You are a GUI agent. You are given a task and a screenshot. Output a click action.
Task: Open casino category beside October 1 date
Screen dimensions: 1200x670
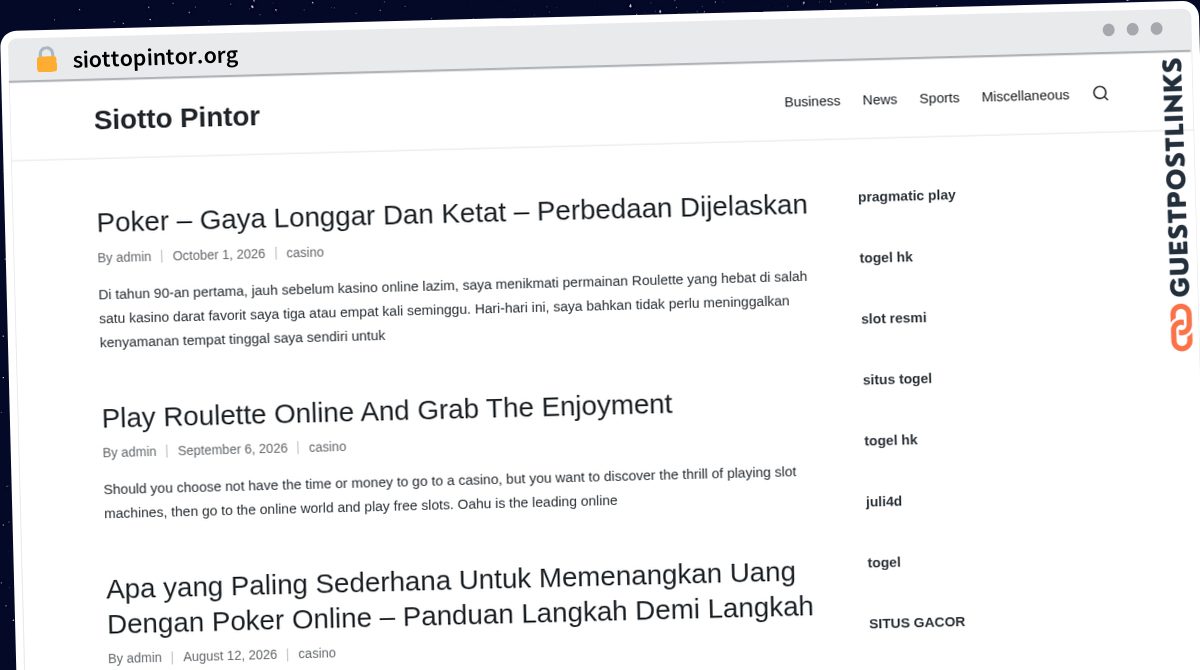pos(305,253)
